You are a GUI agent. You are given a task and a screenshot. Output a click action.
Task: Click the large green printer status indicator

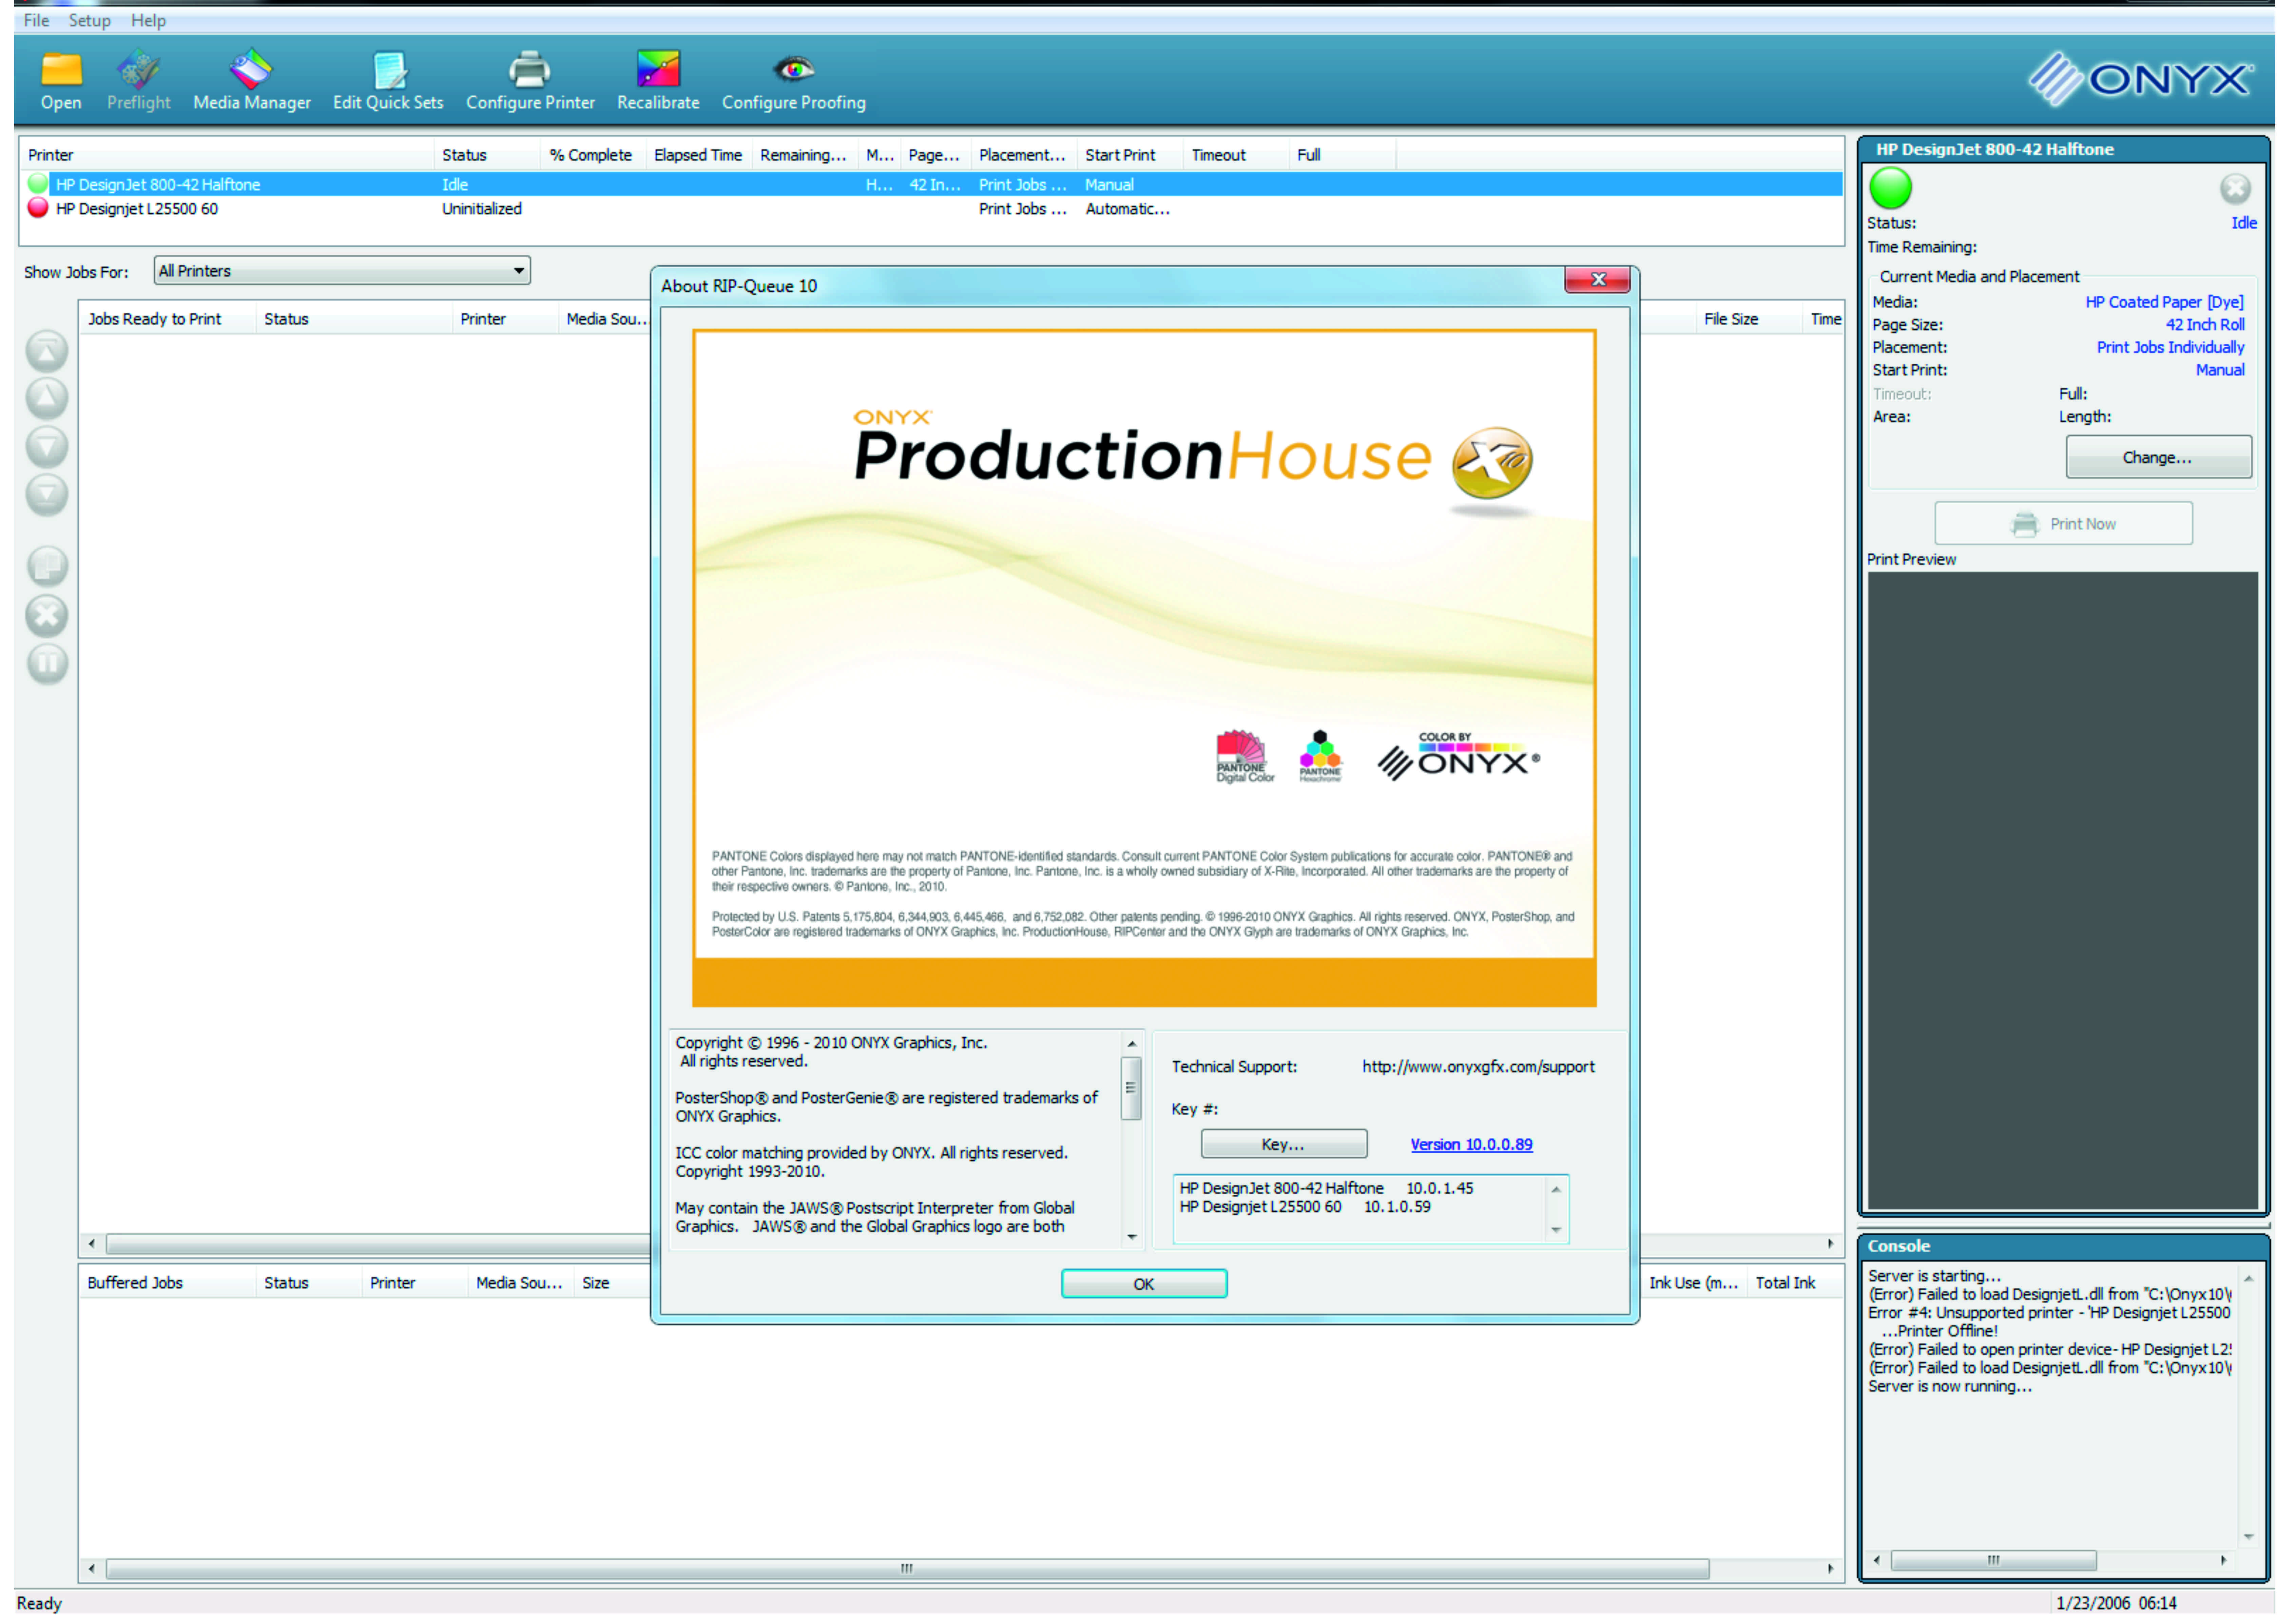[1891, 188]
